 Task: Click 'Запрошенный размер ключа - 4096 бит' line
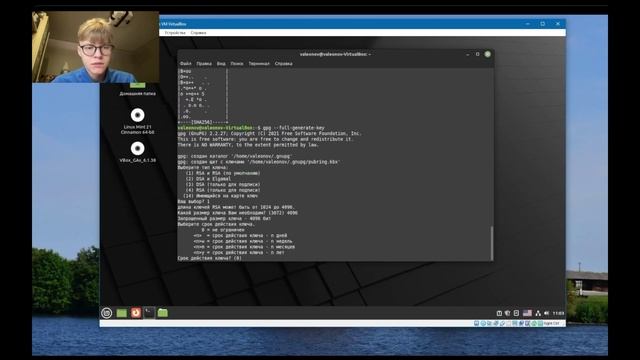tap(224, 218)
